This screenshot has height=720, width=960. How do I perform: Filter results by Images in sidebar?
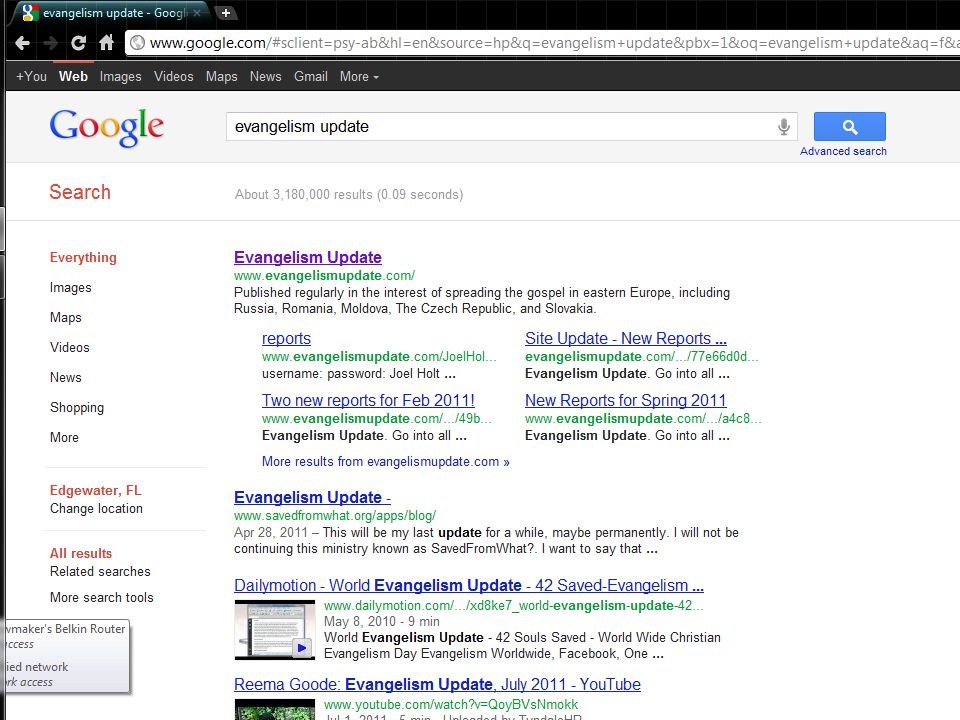tap(70, 288)
